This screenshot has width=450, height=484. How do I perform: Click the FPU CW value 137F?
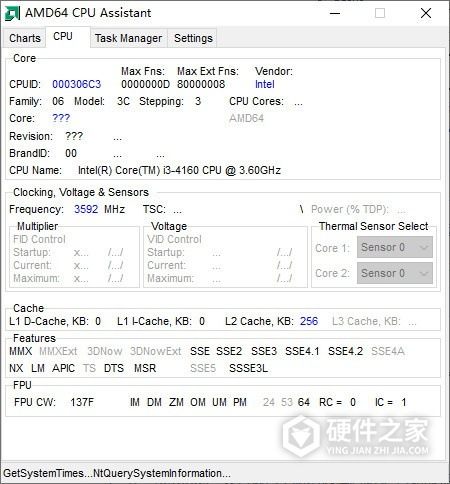[82, 402]
